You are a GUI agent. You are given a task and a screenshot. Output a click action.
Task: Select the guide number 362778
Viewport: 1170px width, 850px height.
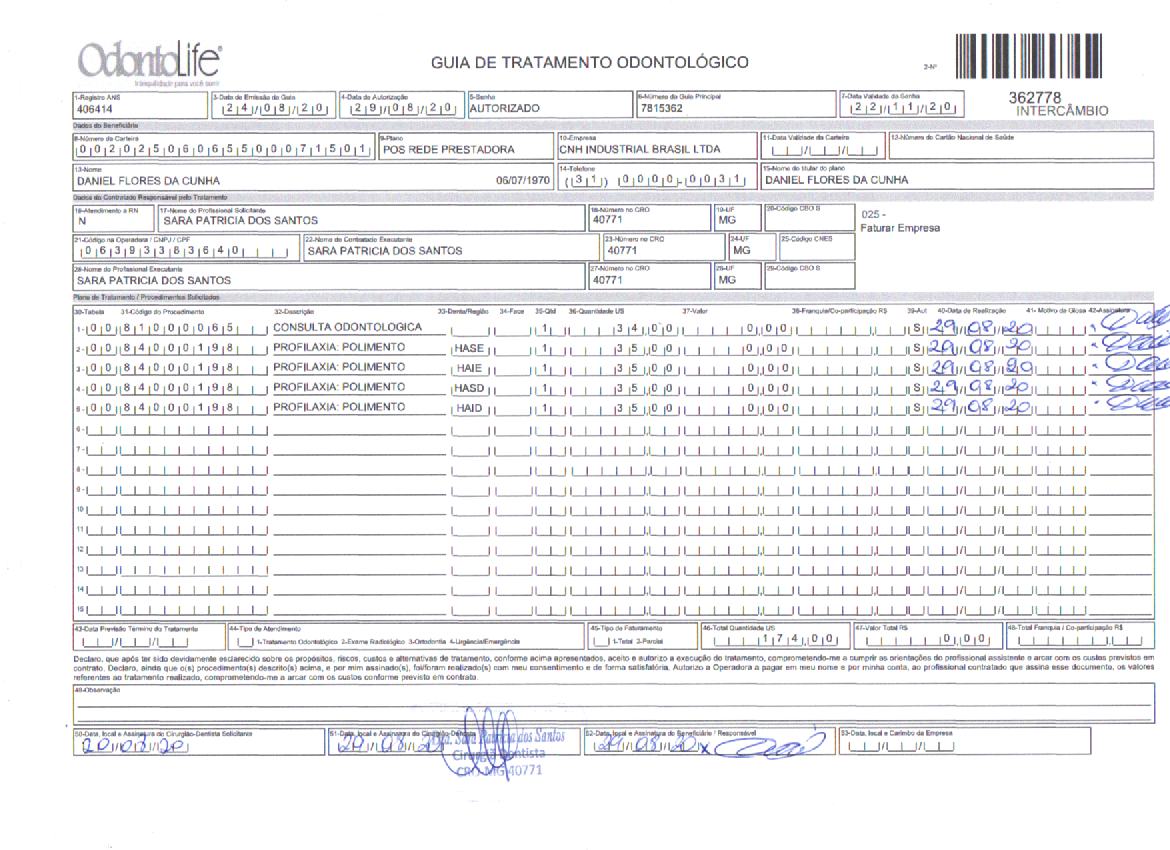click(x=1034, y=98)
